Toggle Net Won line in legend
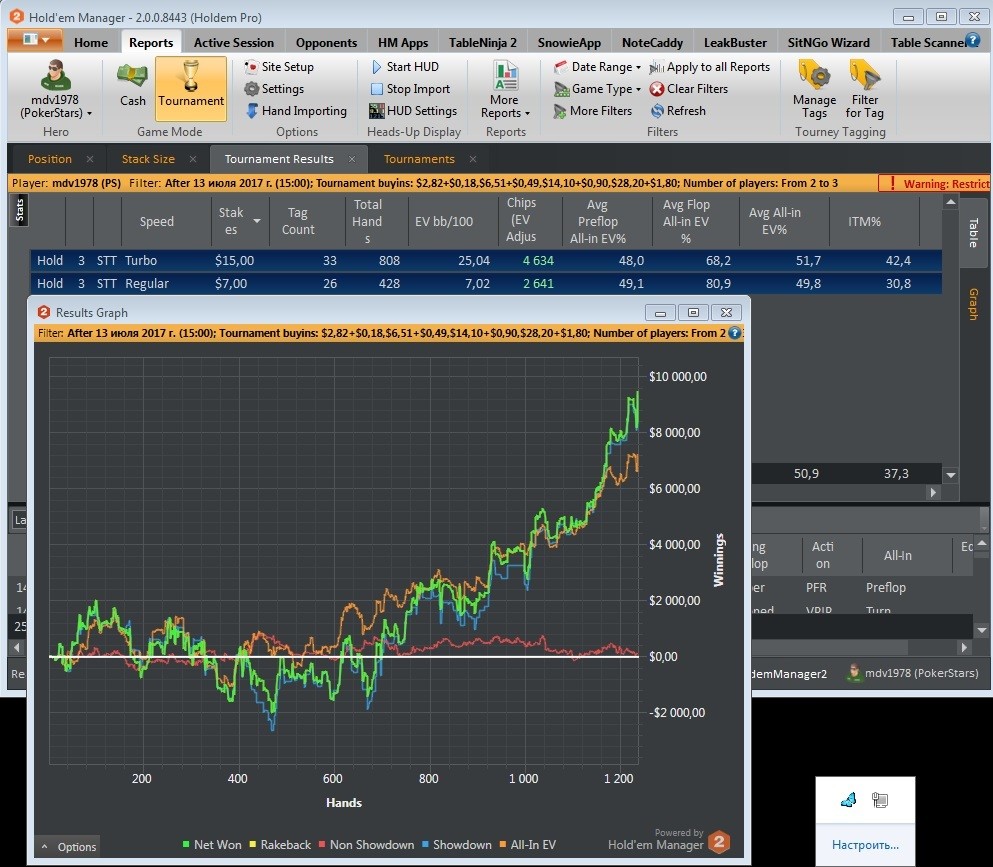 pos(212,845)
